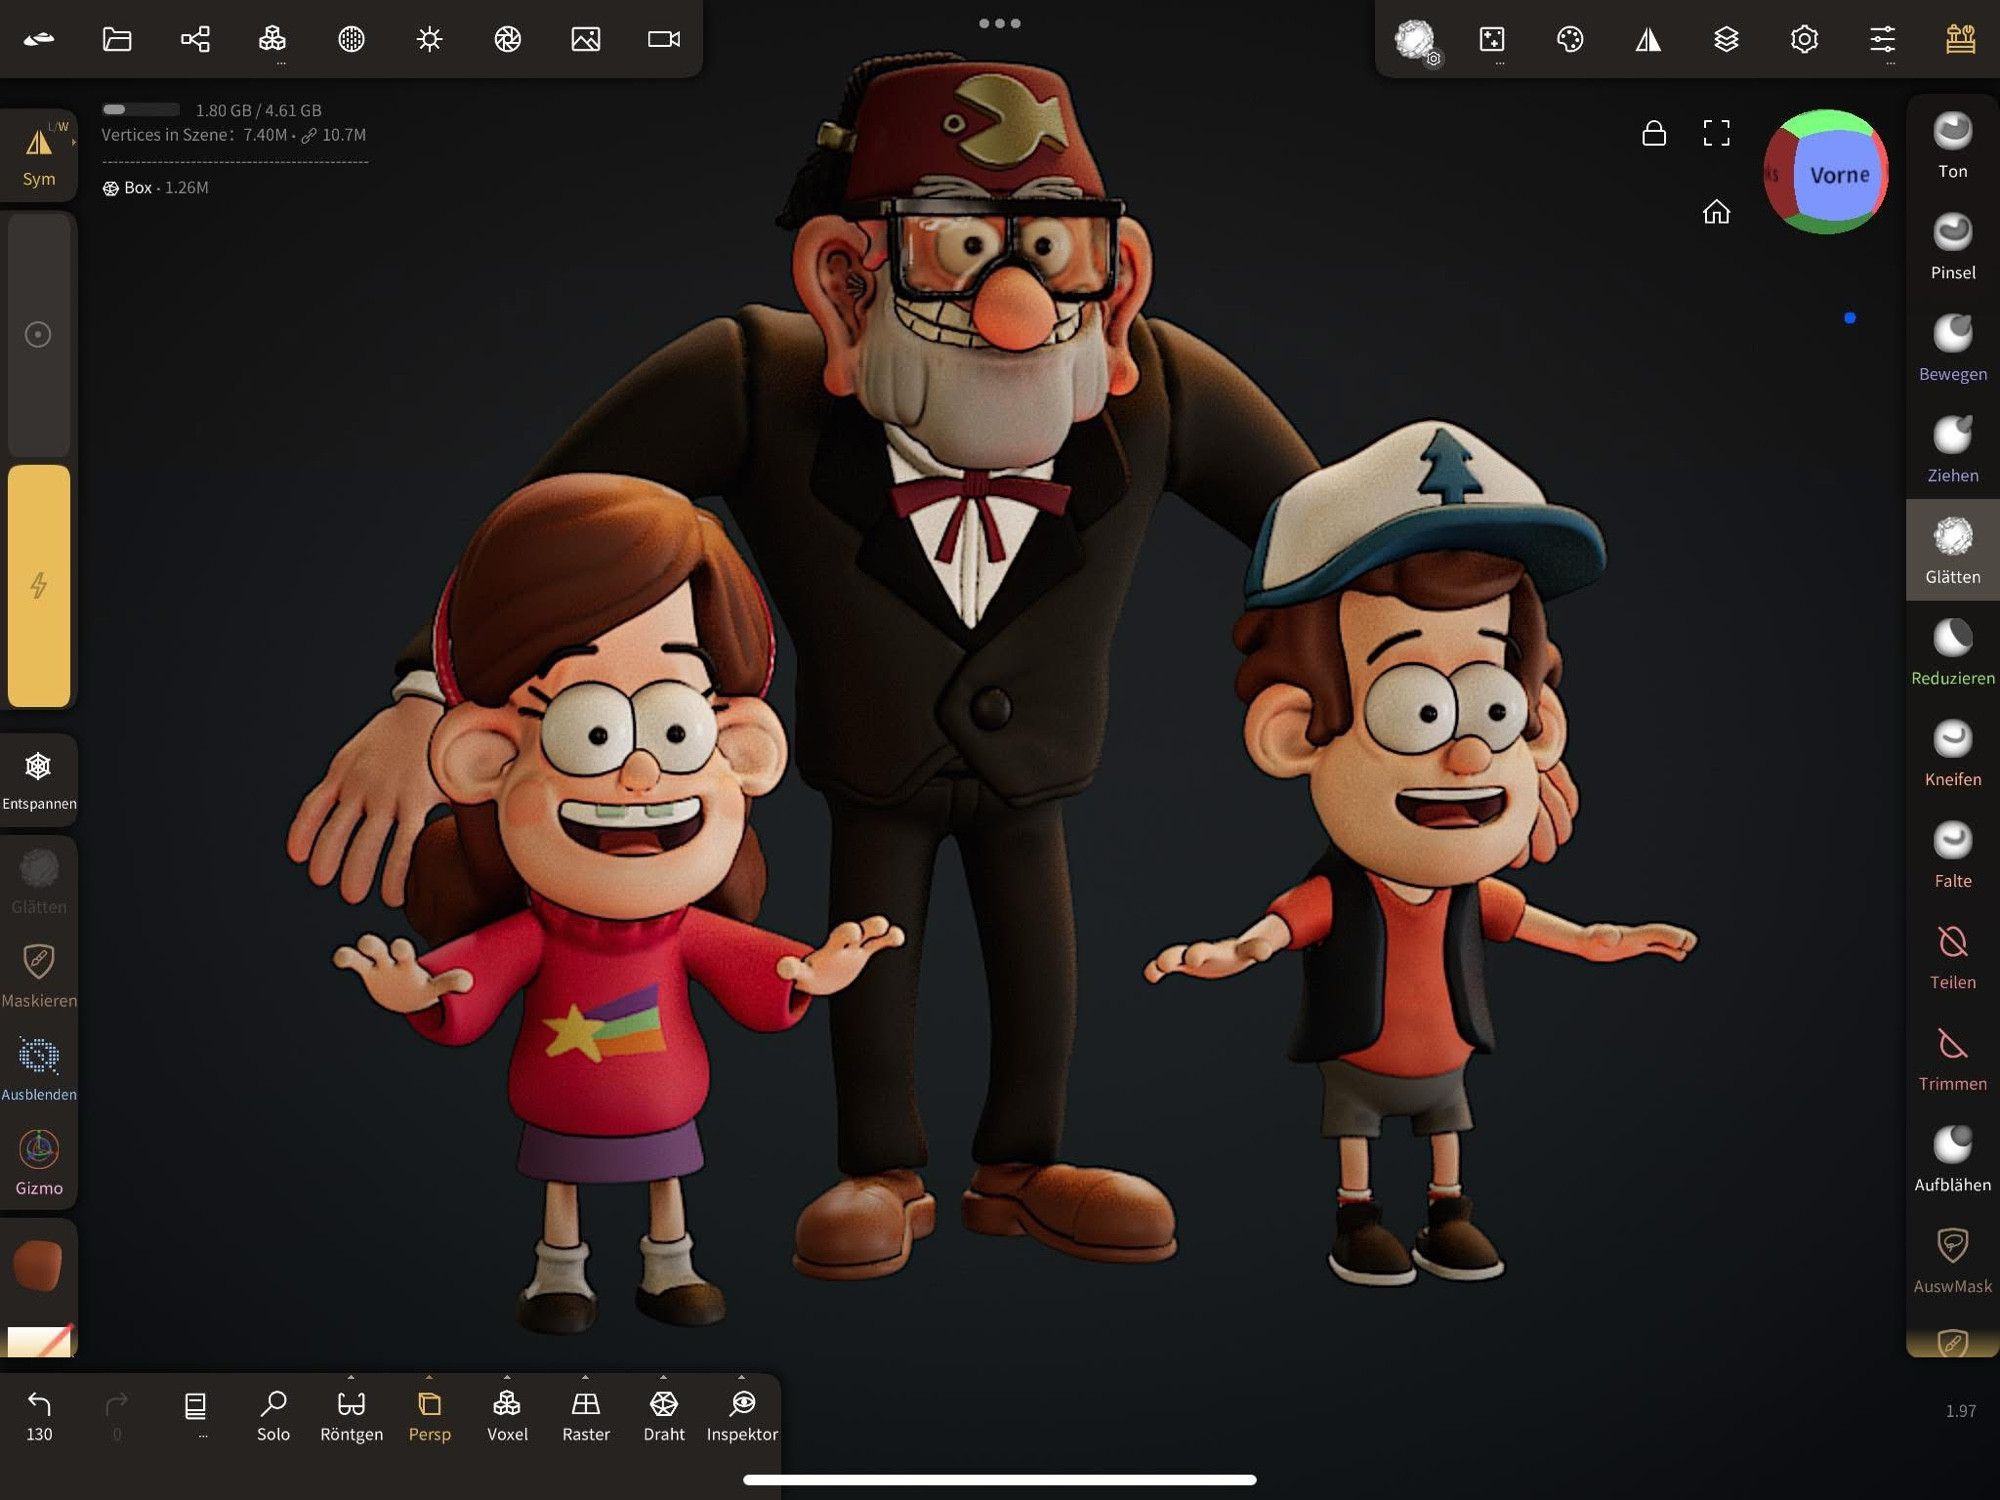The height and width of the screenshot is (1500, 2000).
Task: Expand Persp options via top arrow
Action: (429, 1378)
